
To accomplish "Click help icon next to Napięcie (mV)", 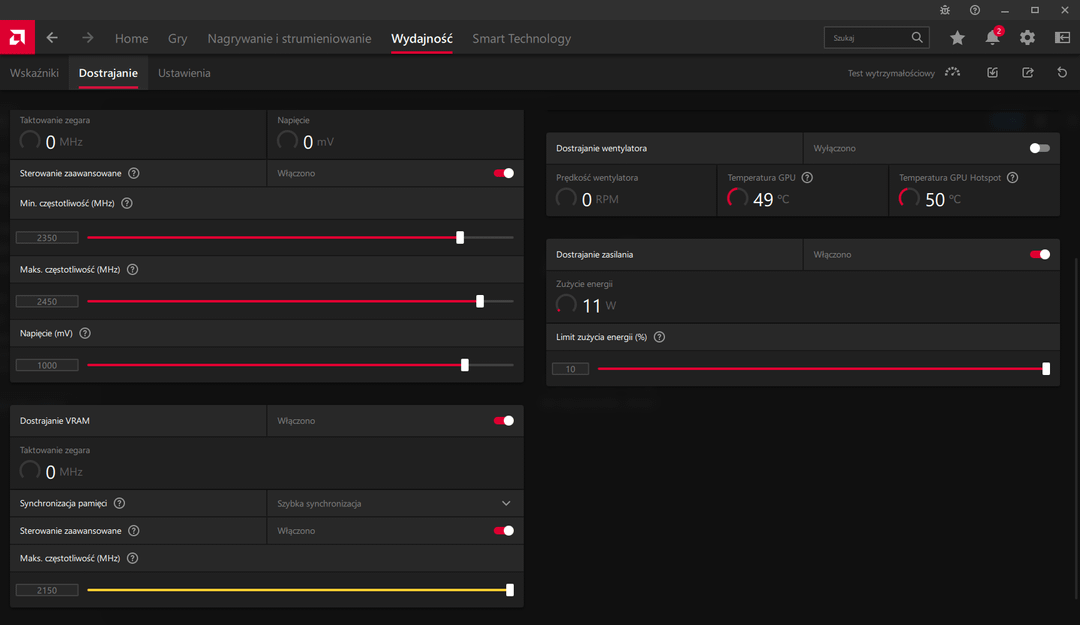I will (85, 333).
